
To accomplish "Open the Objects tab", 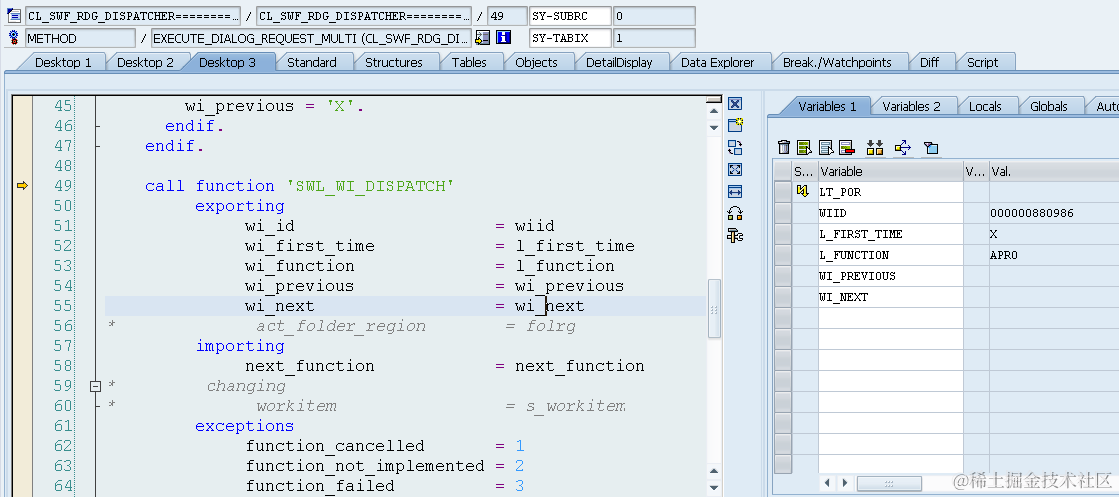I will point(536,62).
